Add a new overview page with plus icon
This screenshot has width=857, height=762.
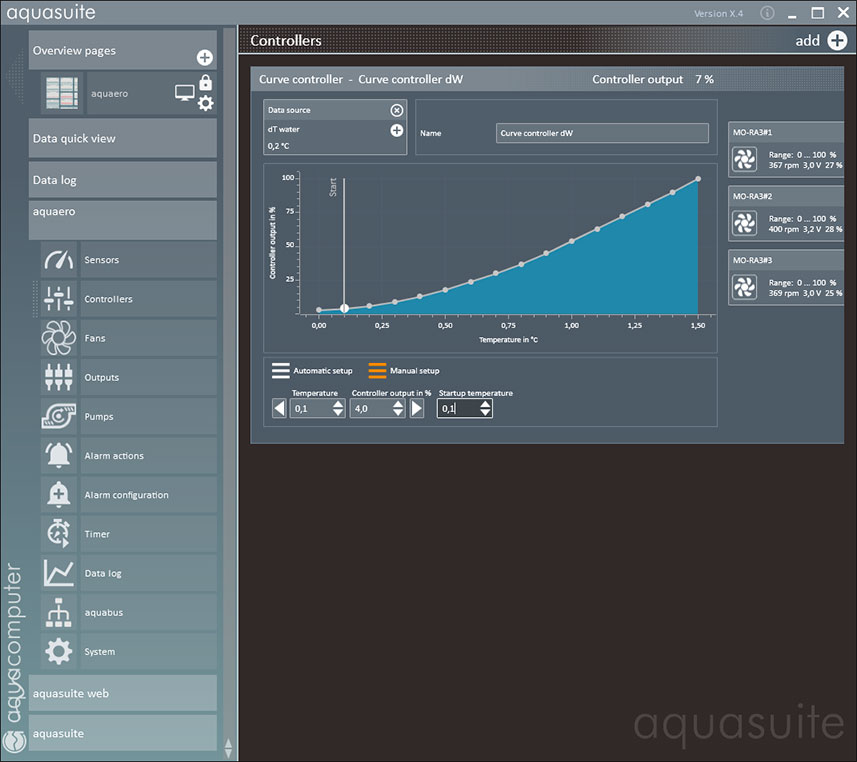[x=204, y=57]
